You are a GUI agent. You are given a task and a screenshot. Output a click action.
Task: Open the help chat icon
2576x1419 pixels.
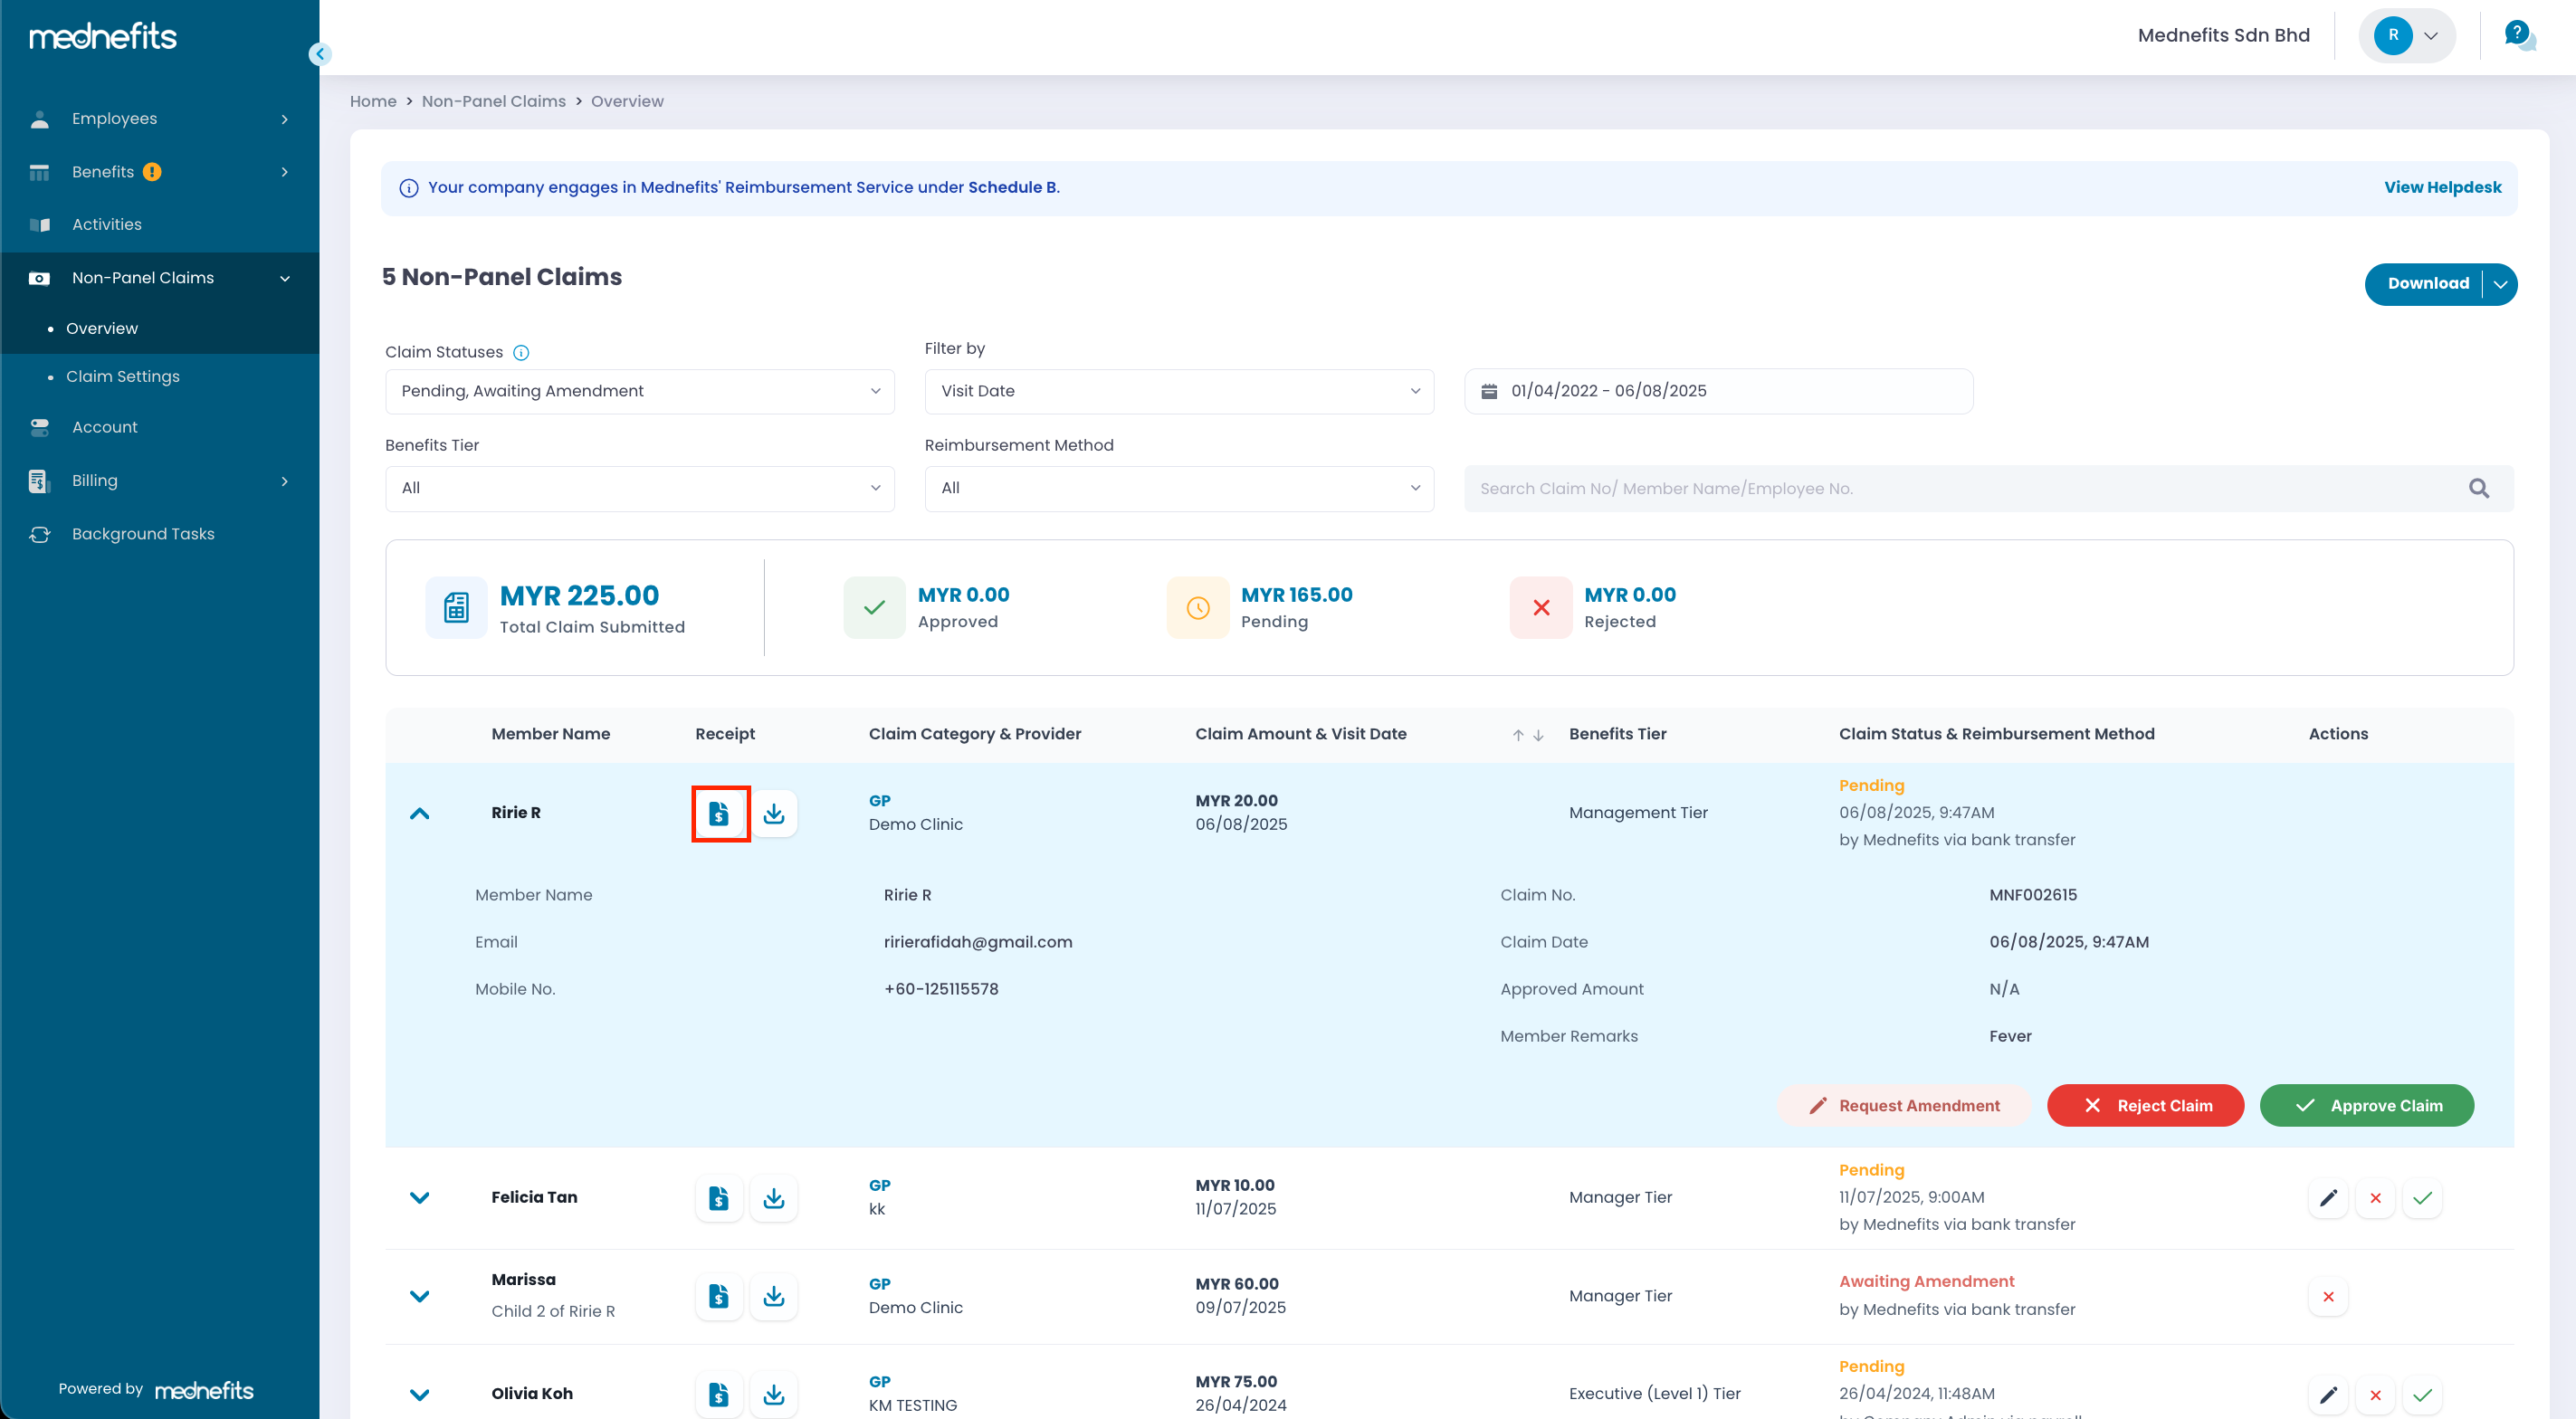coord(2519,35)
